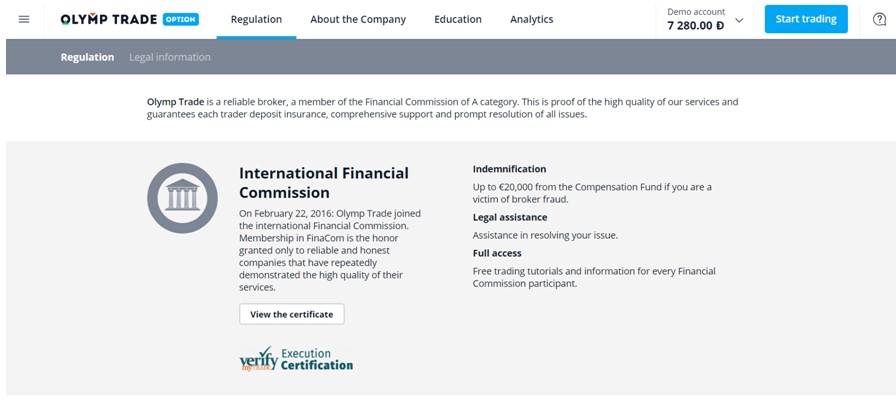Open the Analytics menu item

point(531,19)
